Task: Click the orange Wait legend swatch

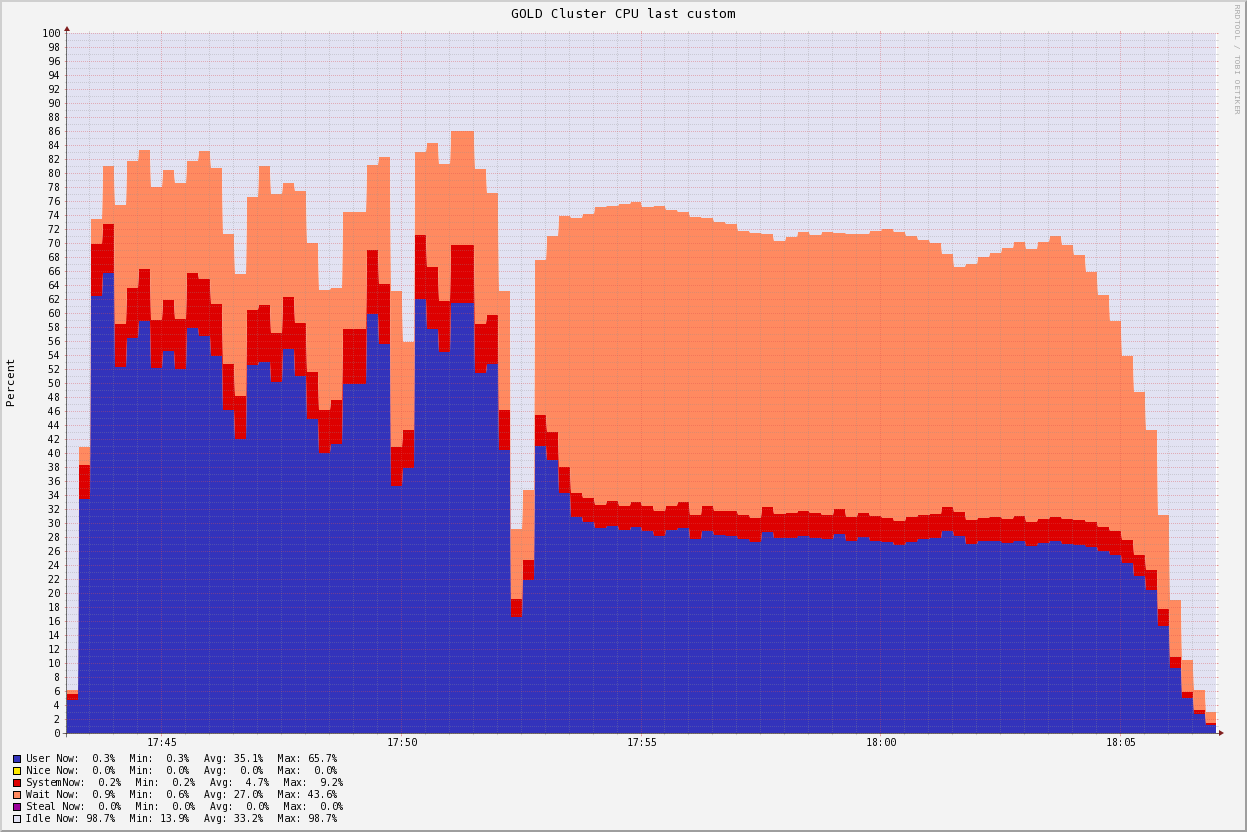Action: [17, 795]
